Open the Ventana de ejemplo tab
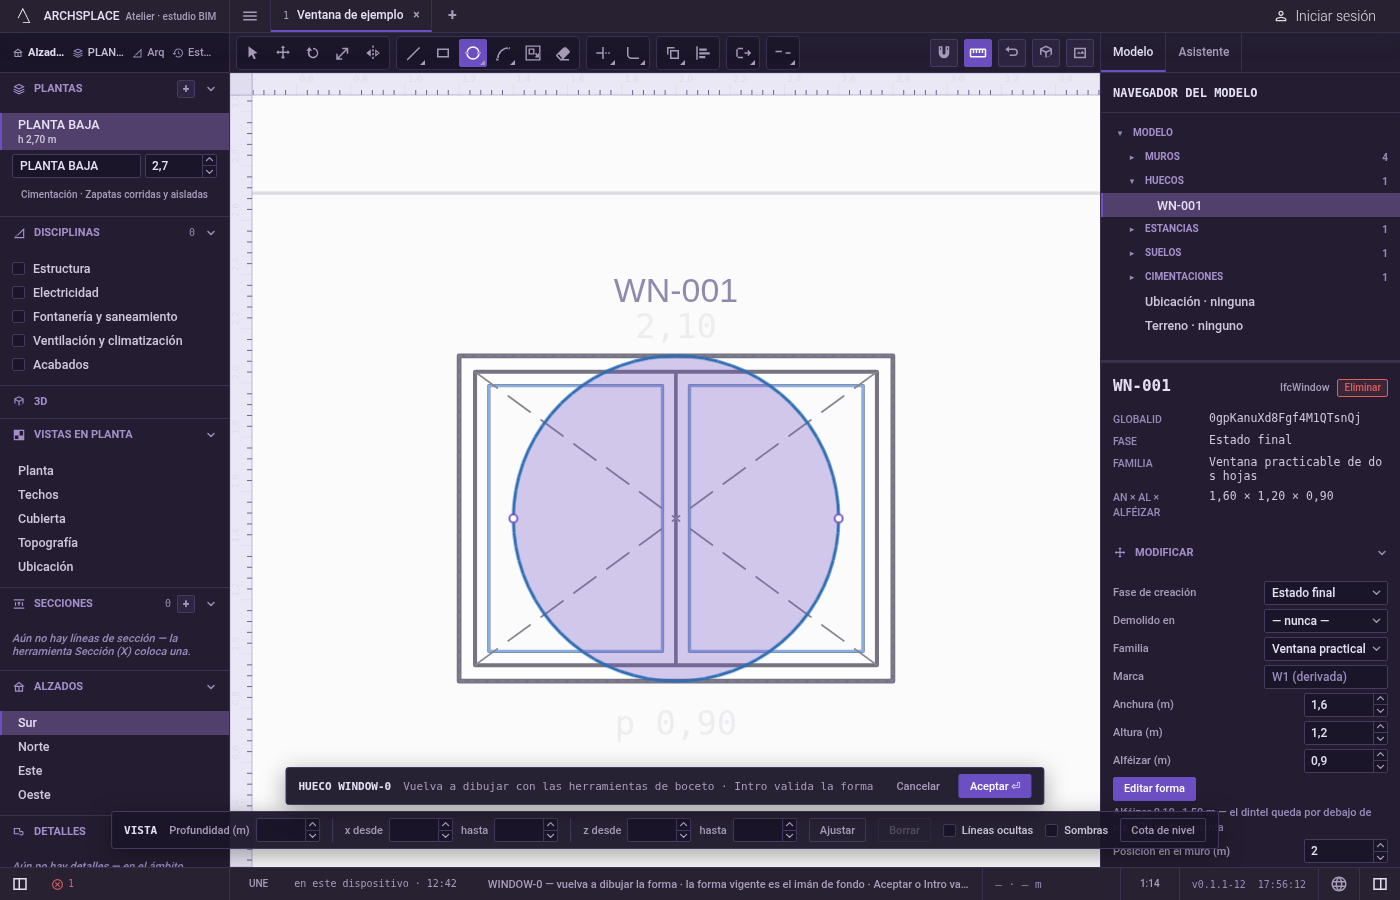Screen dimensions: 1400x900 tap(350, 15)
